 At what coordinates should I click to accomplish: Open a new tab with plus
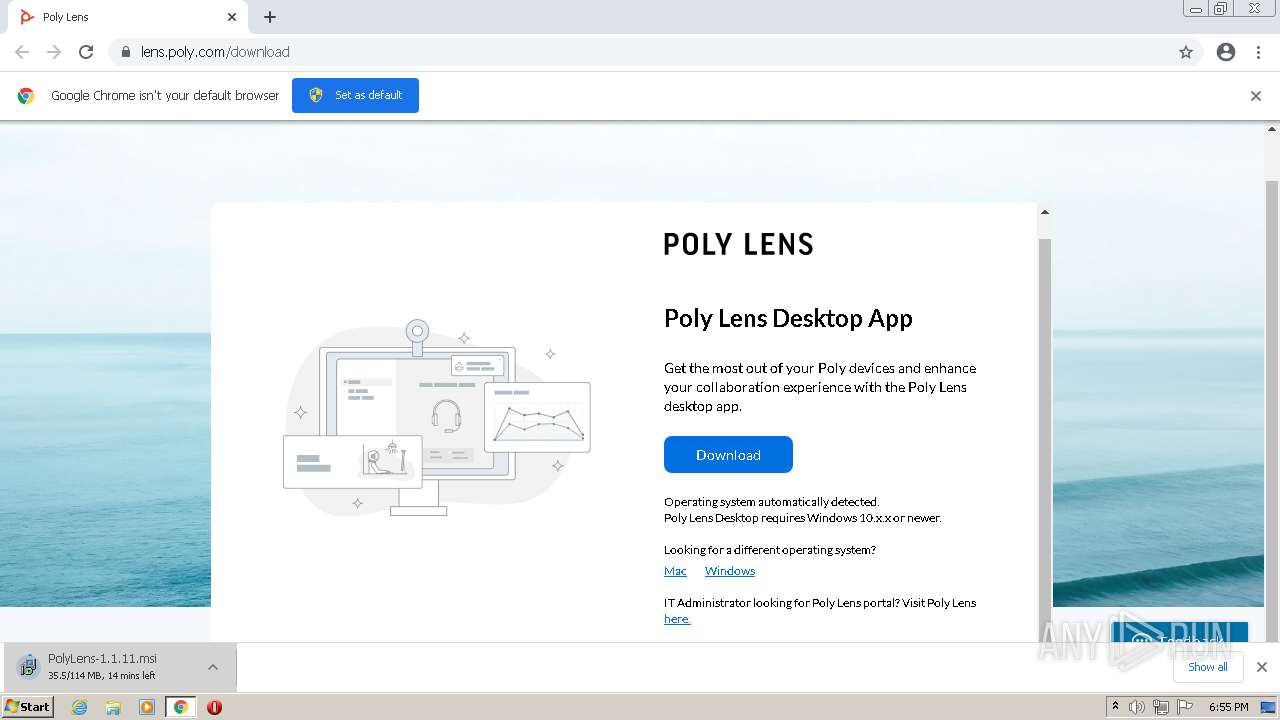(x=270, y=17)
